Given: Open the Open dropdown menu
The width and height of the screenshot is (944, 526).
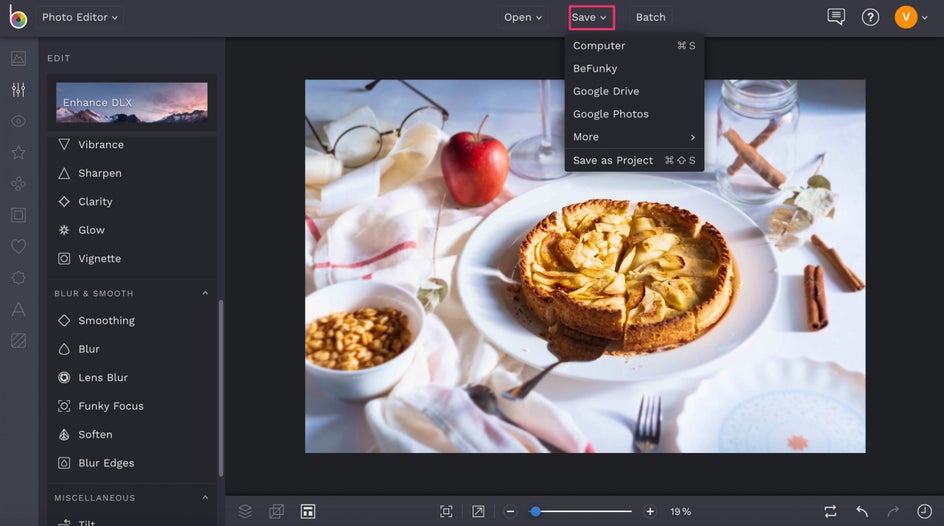Looking at the screenshot, I should (x=523, y=17).
